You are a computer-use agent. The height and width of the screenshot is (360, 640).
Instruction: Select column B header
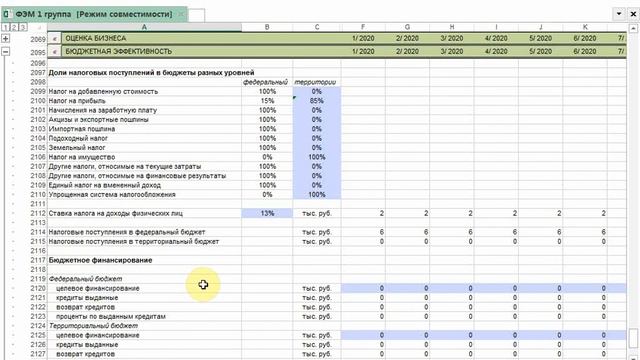pyautogui.click(x=267, y=27)
